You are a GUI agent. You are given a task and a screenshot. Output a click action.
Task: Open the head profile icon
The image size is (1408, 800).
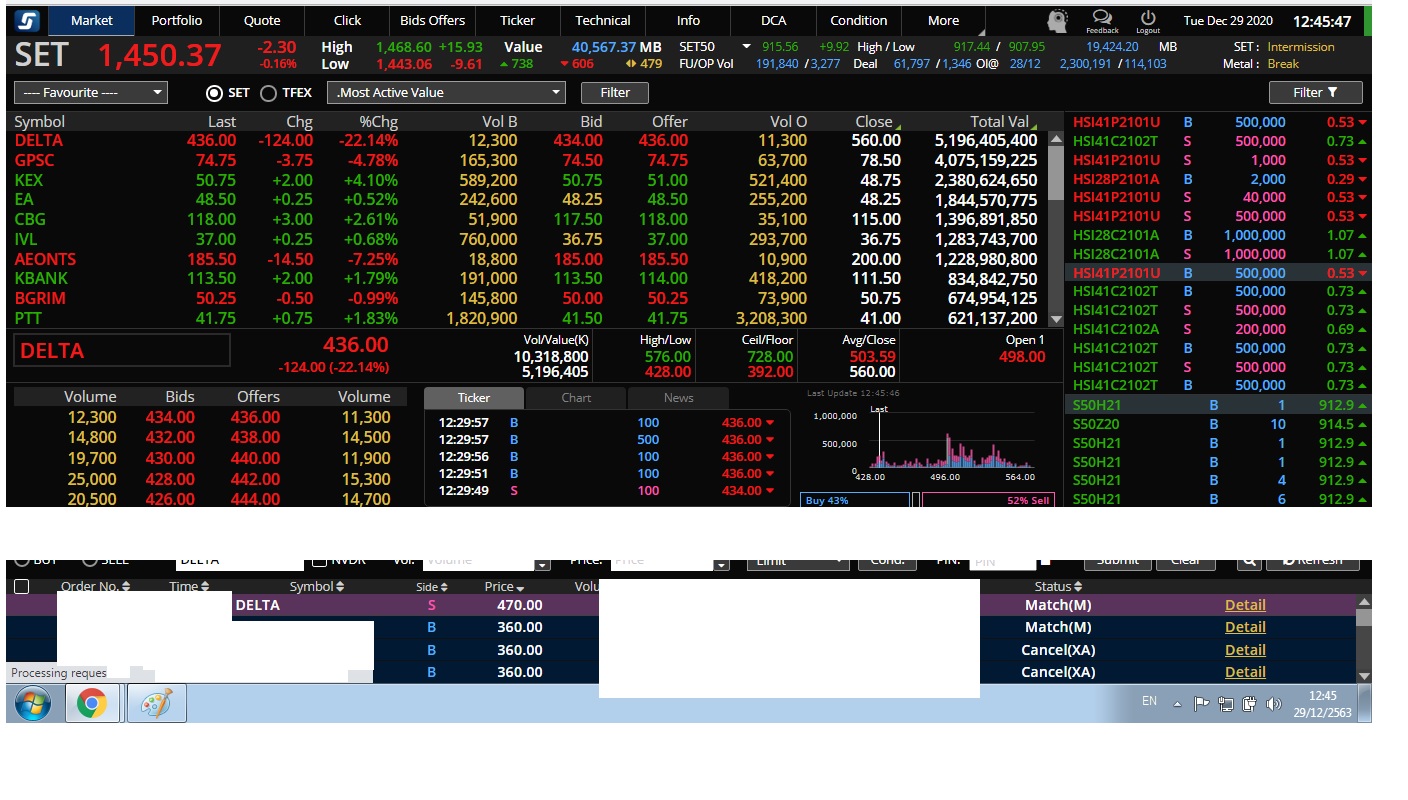point(1058,21)
